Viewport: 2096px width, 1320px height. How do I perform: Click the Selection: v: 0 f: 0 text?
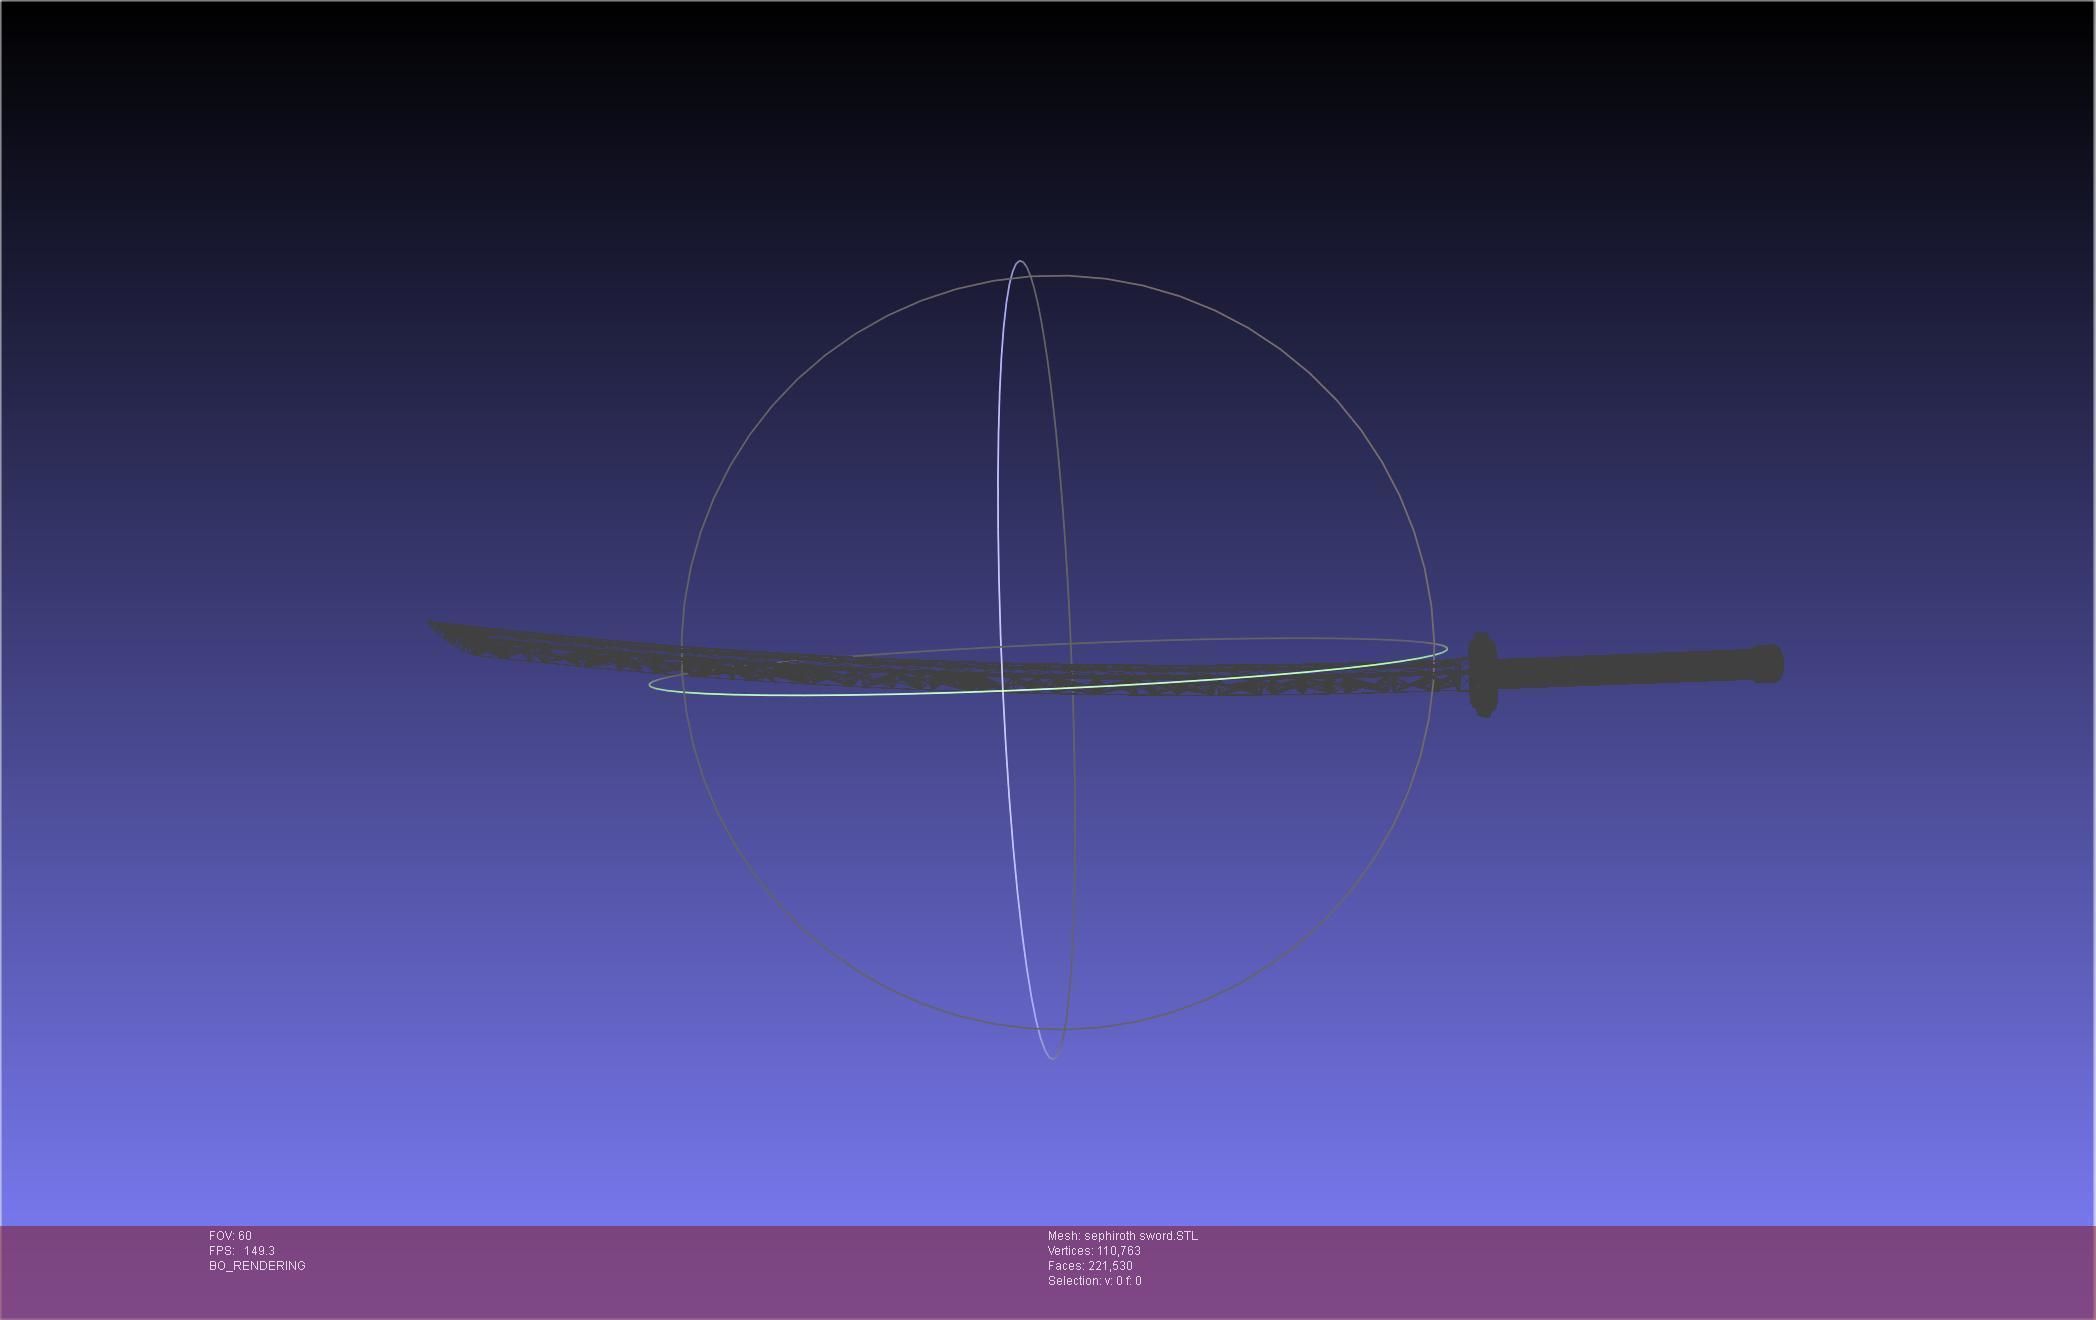[1094, 1281]
